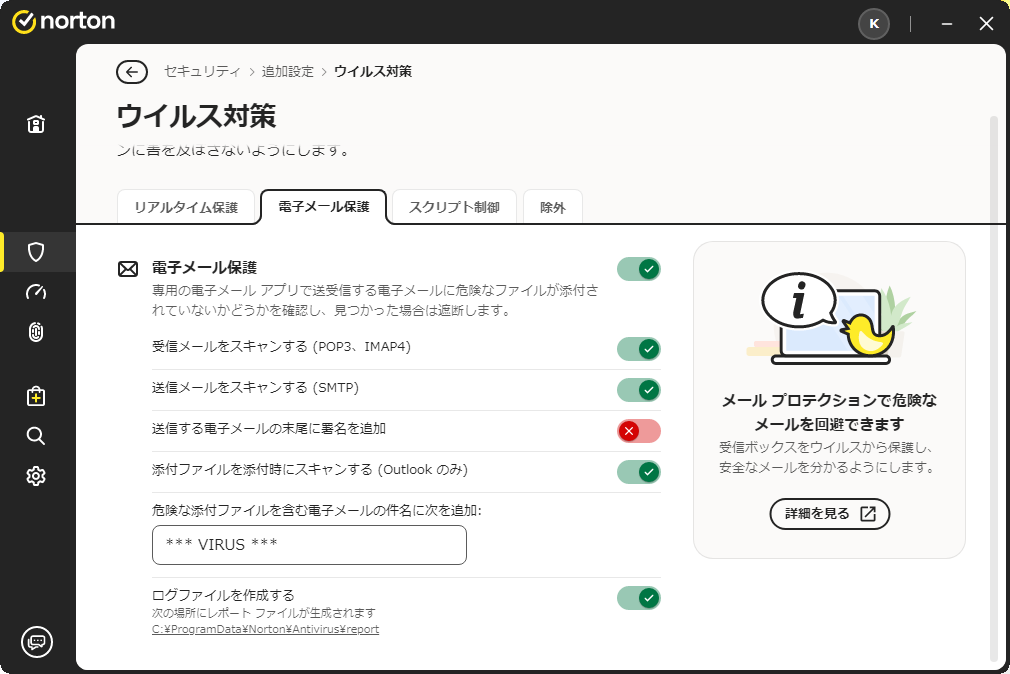Toggle 添付ファイルを添付時にスキャンする (Outlook のみ)
The image size is (1010, 674).
click(x=638, y=472)
